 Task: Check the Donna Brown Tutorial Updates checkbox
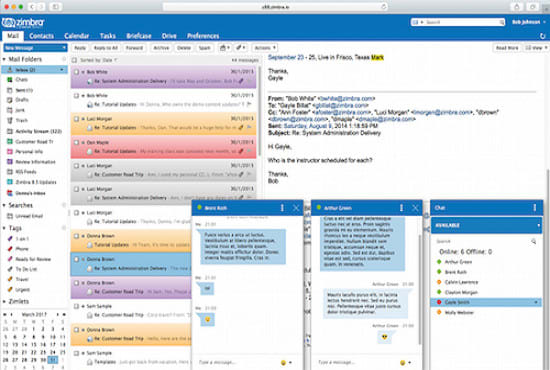tap(76, 236)
